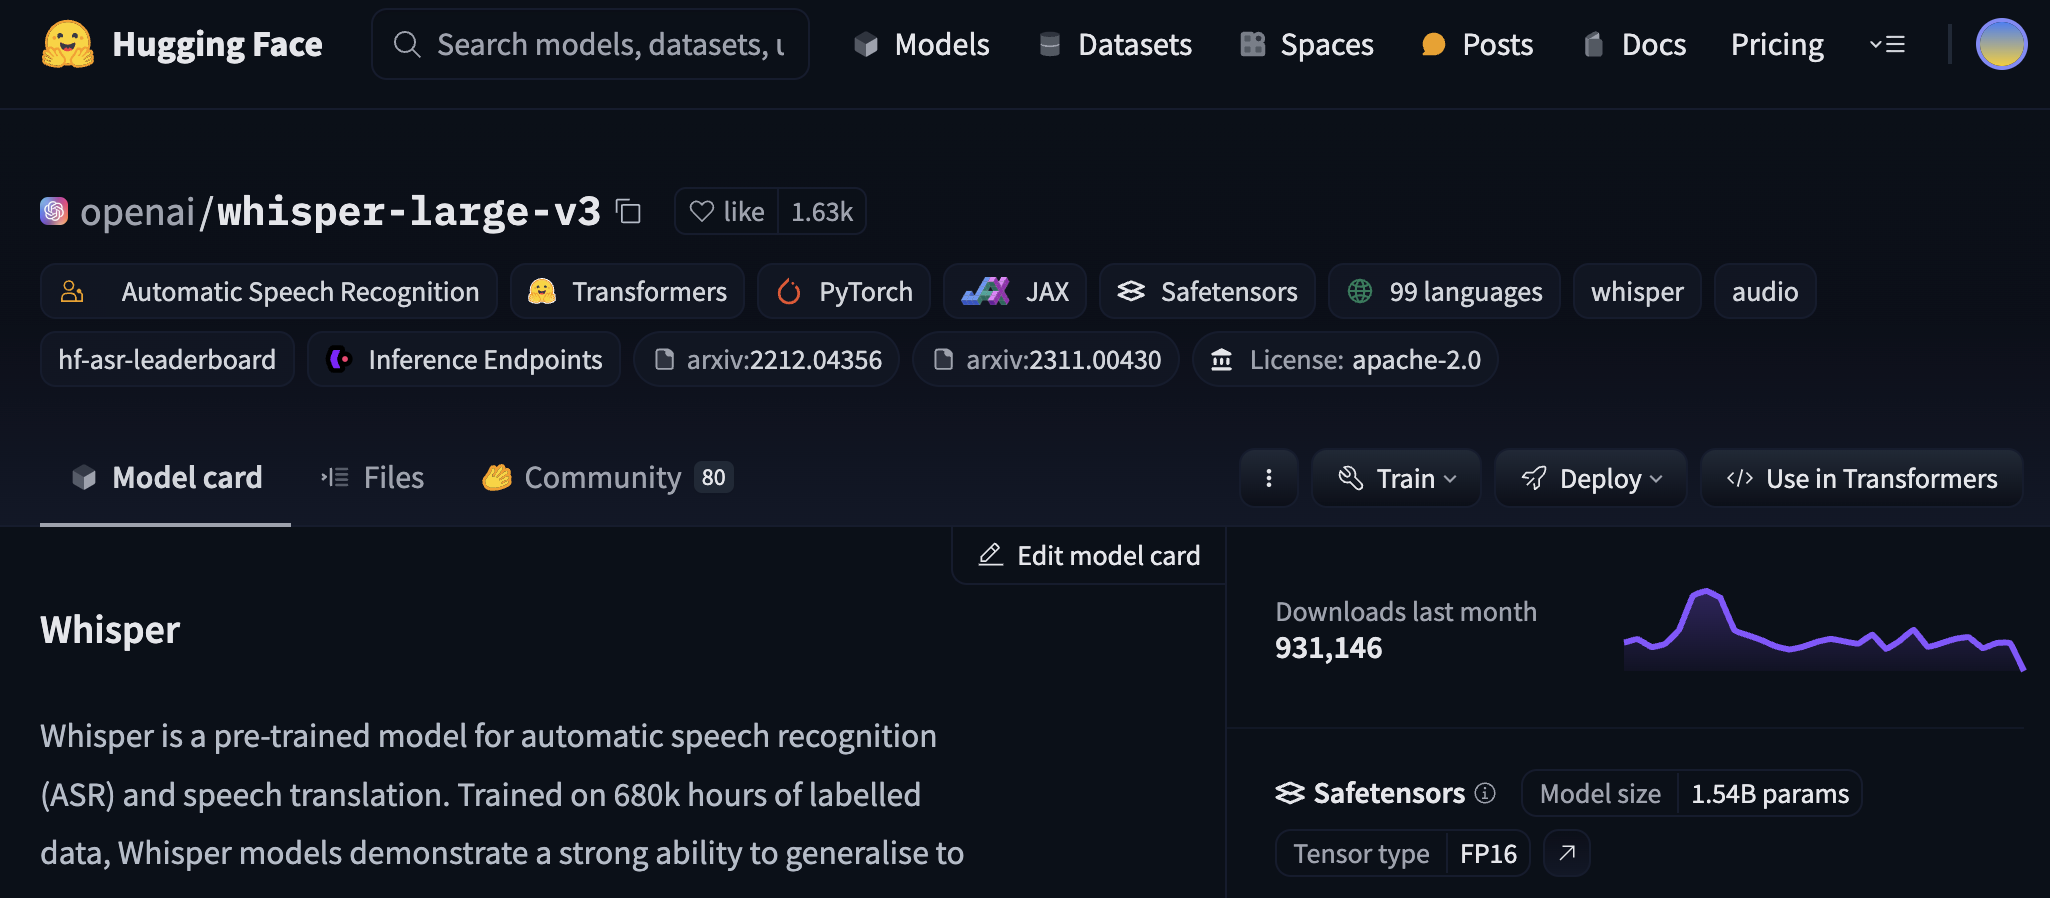Click the Spaces grid icon
2050x898 pixels.
1252,44
